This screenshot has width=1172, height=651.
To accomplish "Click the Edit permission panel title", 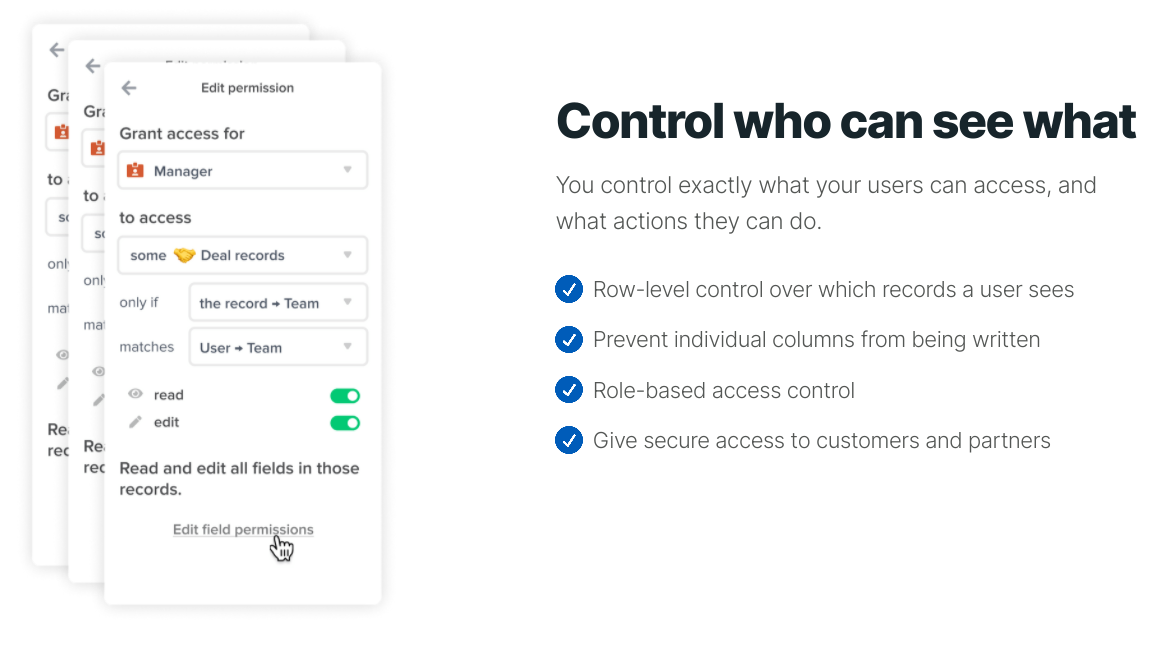I will pyautogui.click(x=247, y=87).
